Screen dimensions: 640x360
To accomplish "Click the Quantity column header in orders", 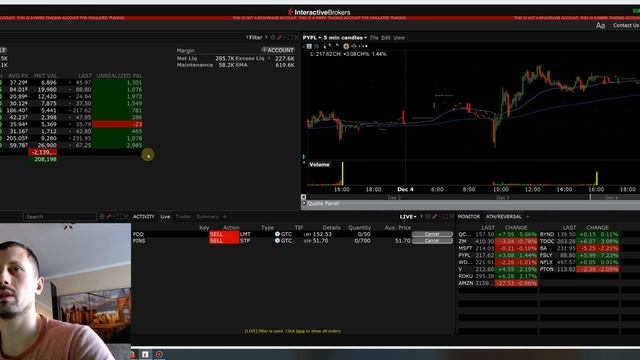I will pyautogui.click(x=360, y=227).
